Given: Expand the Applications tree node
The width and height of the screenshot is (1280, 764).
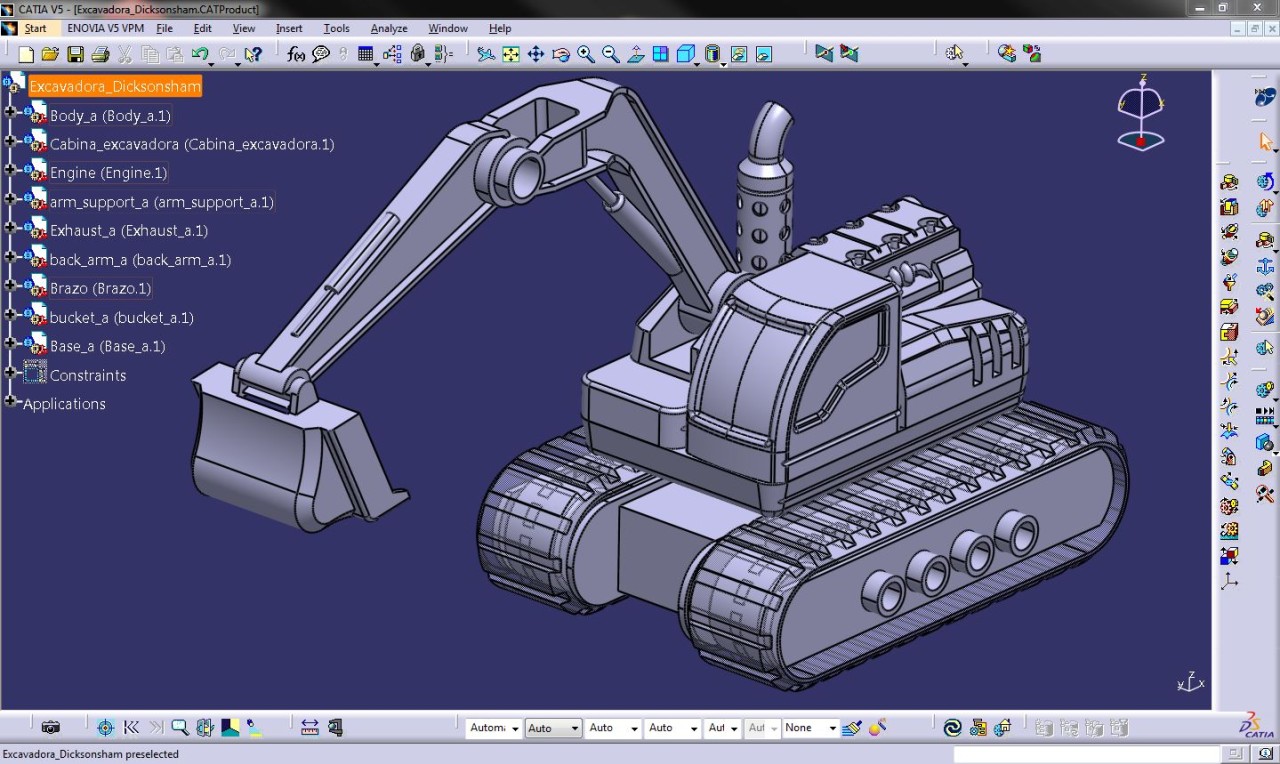Looking at the screenshot, I should tap(10, 401).
